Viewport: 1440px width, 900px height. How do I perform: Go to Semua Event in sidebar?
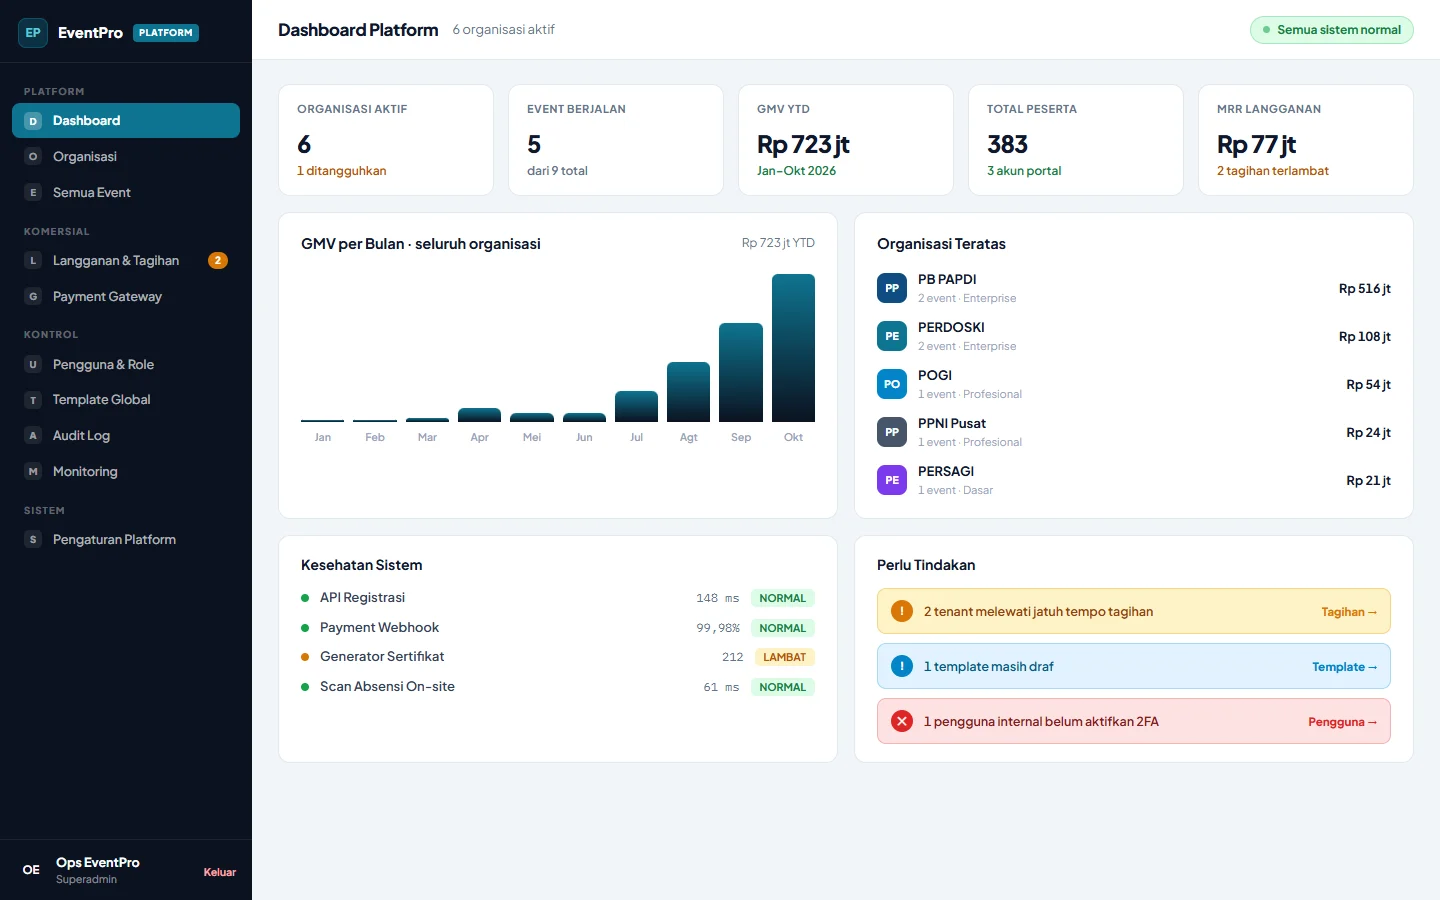(126, 193)
